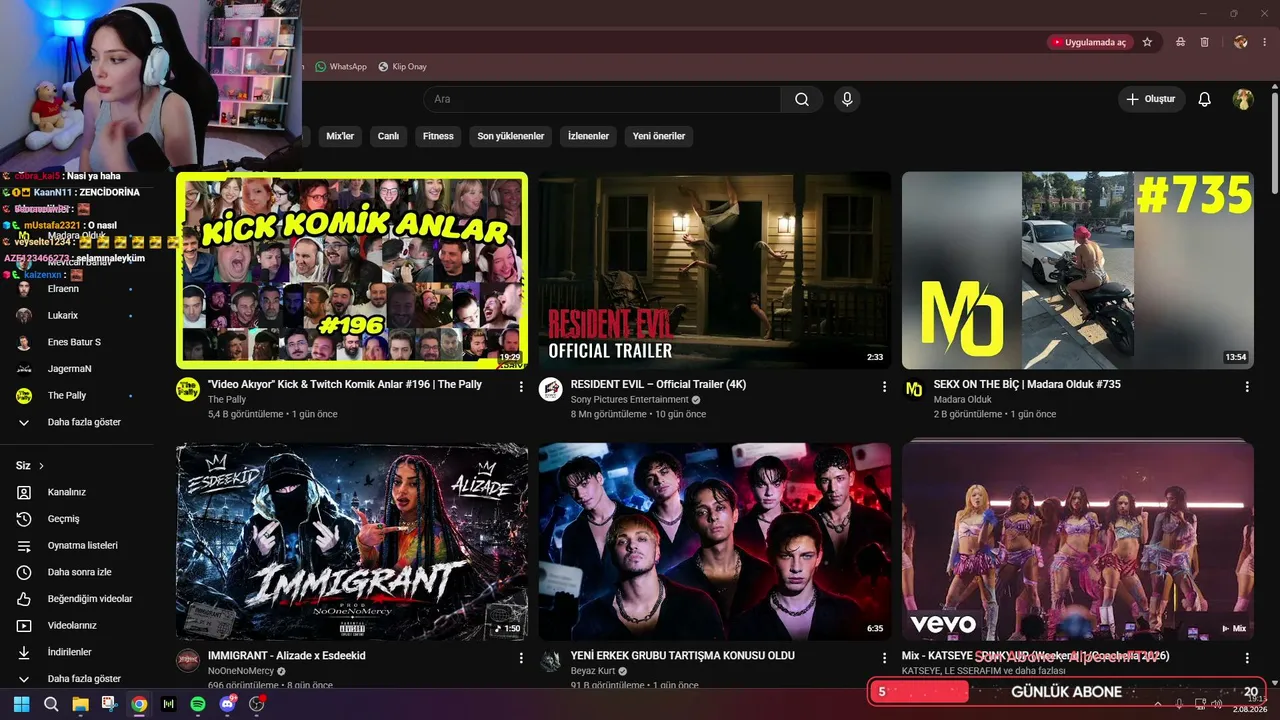1280x720 pixels.
Task: Open options for the Kick Komik Anlar video
Action: [x=521, y=387]
